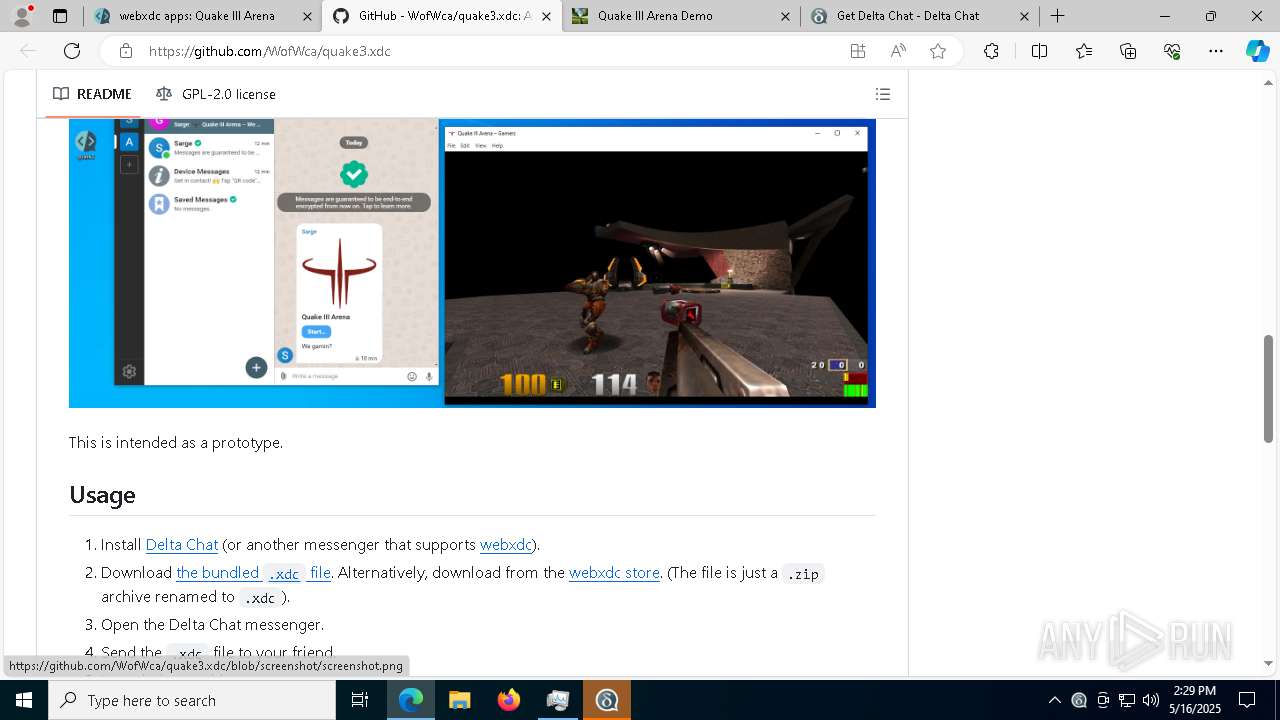Click 'This is intended as a prototype.' text

pyautogui.click(x=176, y=442)
